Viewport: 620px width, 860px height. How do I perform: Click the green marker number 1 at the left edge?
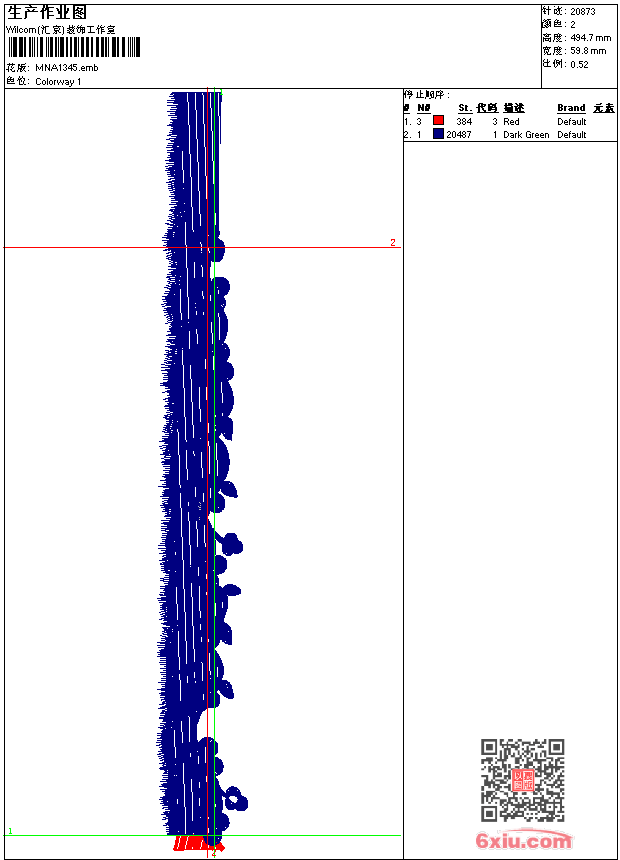coord(10,831)
